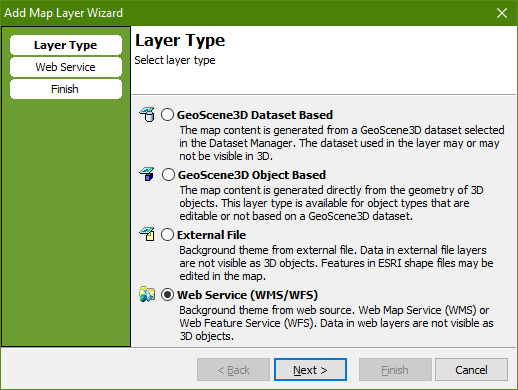
Task: Click the Next > button
Action: (x=310, y=370)
